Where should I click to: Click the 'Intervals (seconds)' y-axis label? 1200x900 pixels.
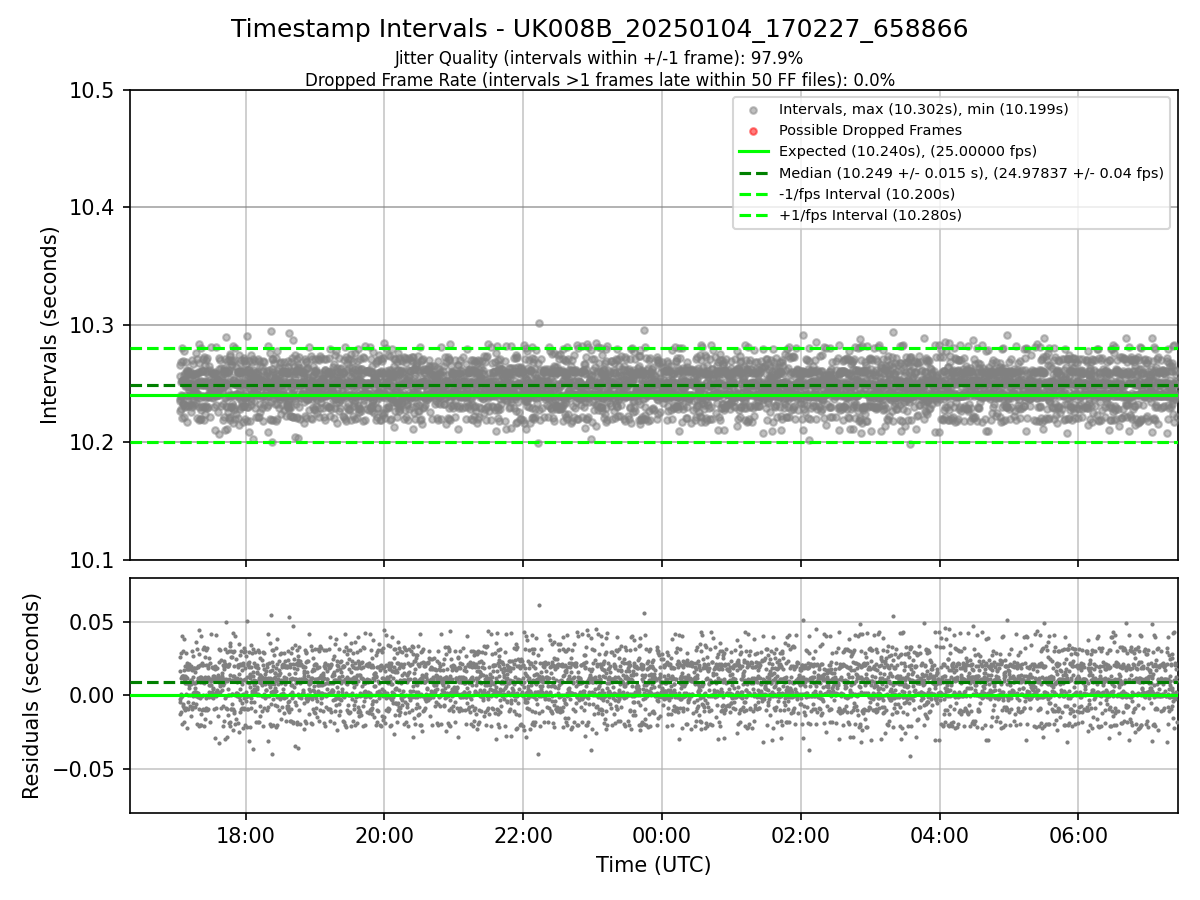[50, 325]
